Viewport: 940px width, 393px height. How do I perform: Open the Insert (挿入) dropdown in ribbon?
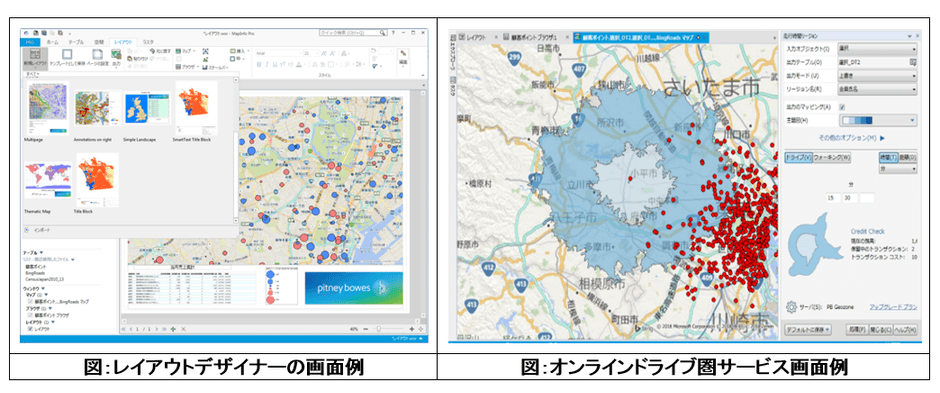coord(240,51)
